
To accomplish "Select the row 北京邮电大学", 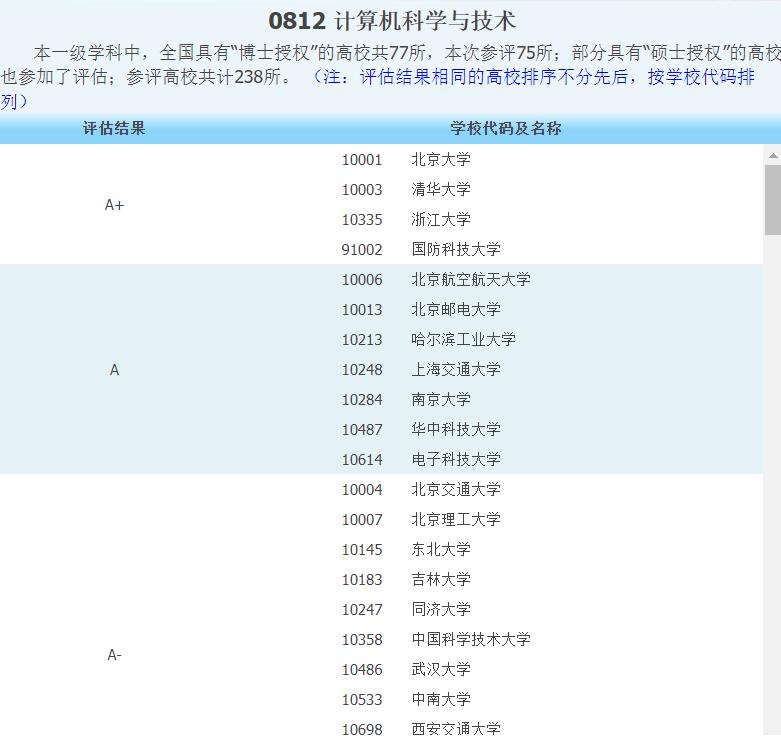I will pos(455,309).
